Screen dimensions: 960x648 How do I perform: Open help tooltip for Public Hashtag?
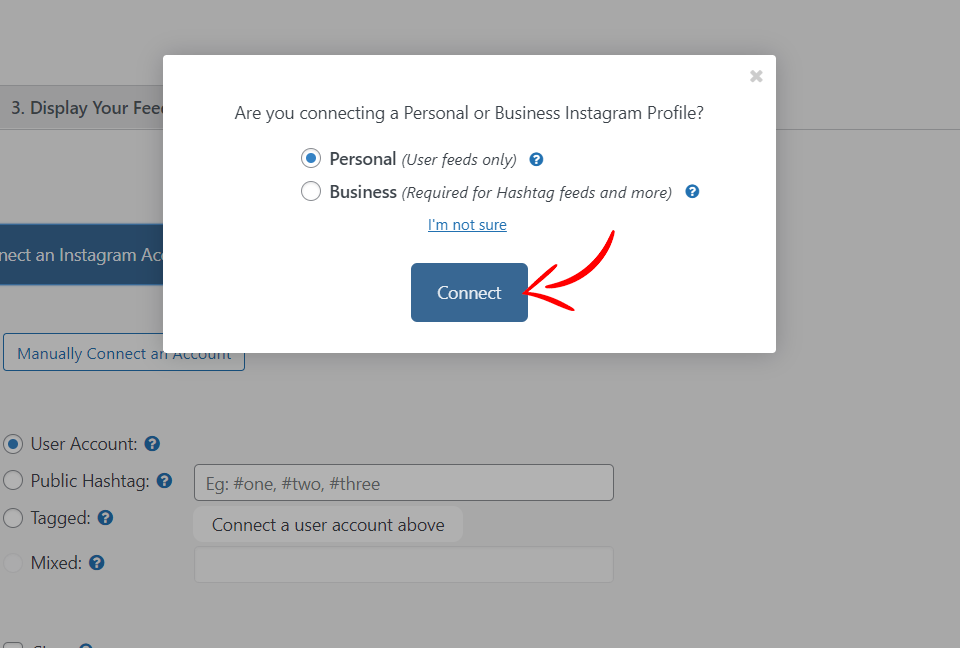click(164, 481)
